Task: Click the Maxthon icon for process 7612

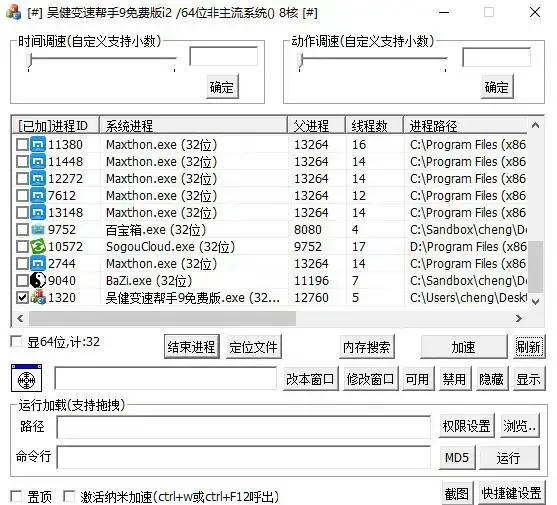Action: [x=38, y=196]
